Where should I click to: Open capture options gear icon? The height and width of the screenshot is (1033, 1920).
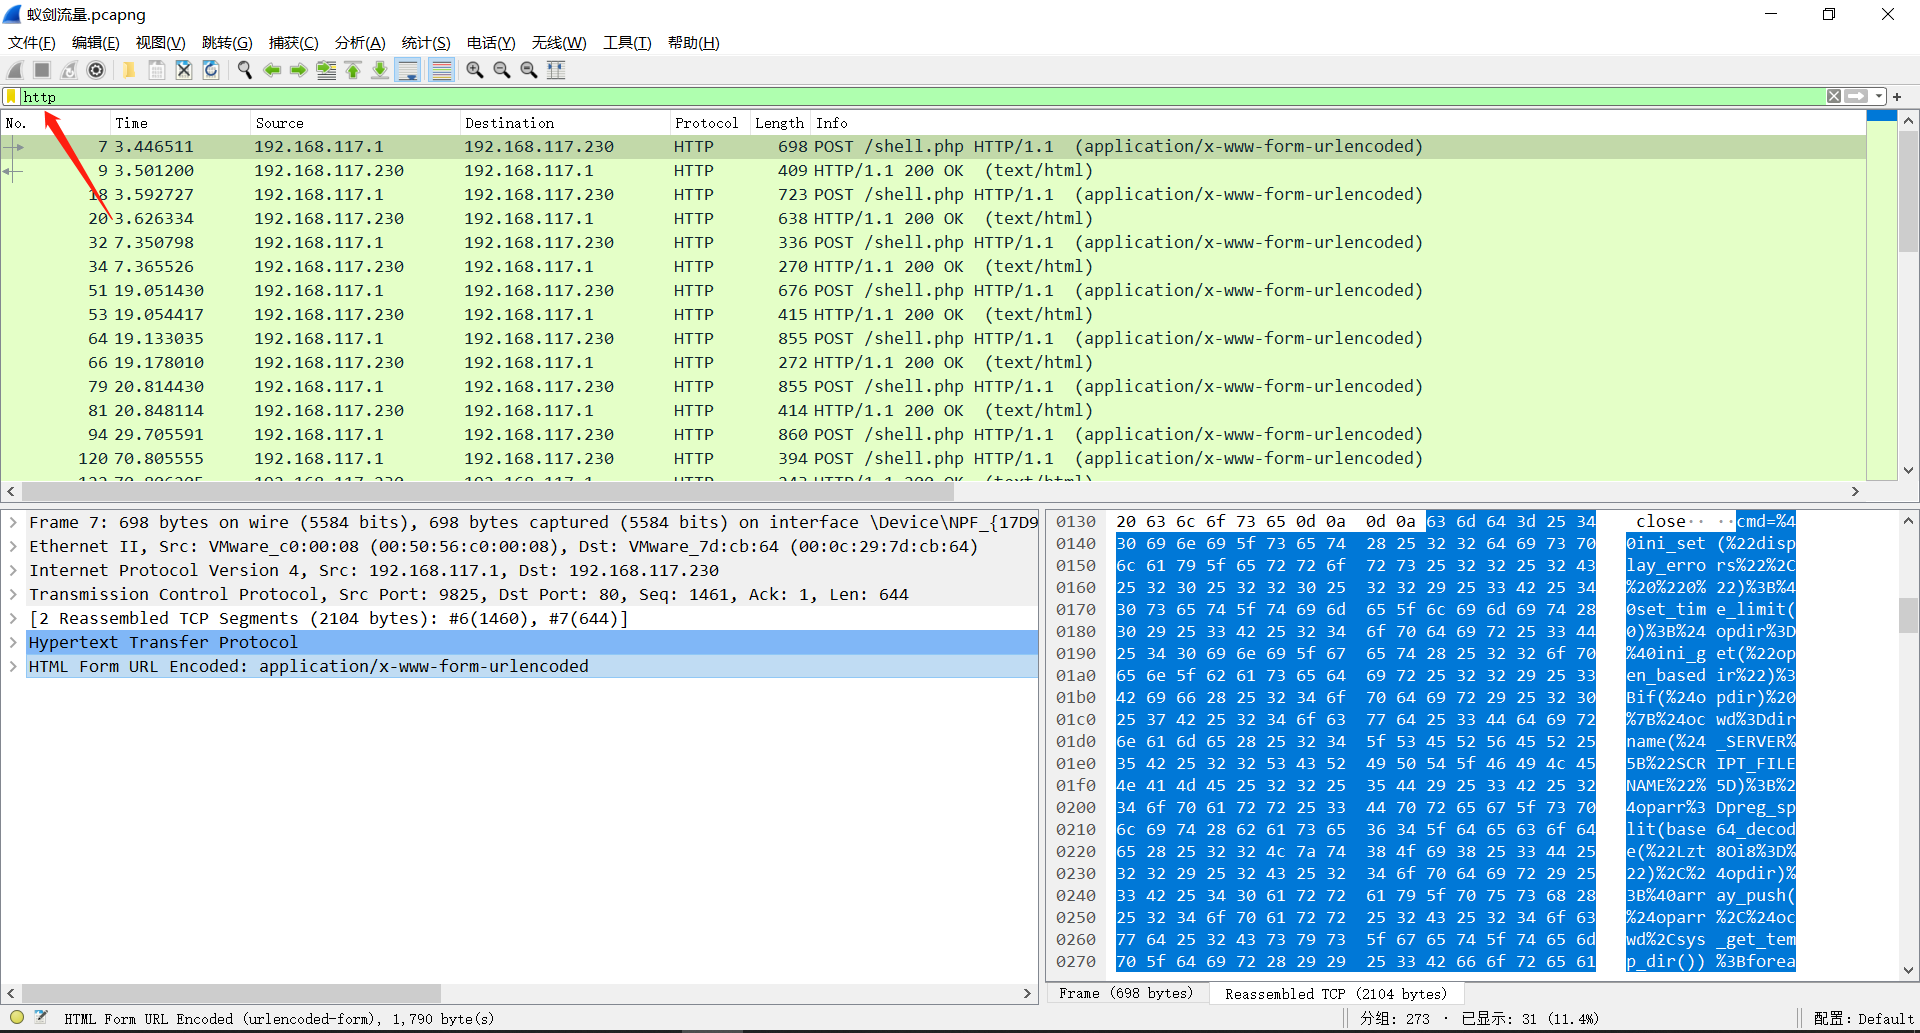click(96, 70)
